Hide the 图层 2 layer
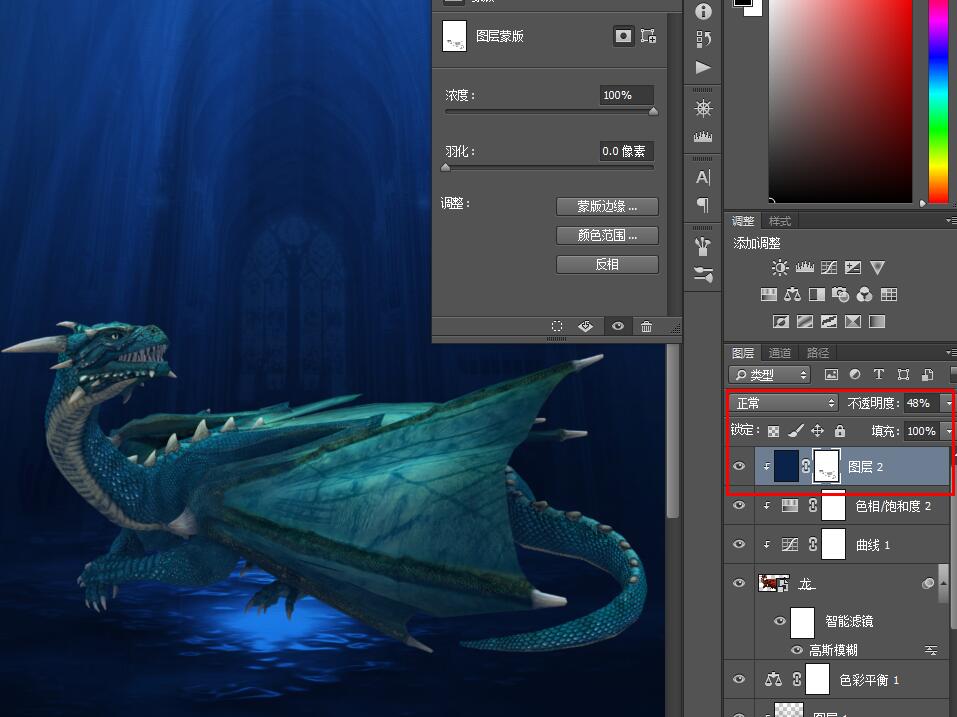The height and width of the screenshot is (717, 957). [x=739, y=466]
